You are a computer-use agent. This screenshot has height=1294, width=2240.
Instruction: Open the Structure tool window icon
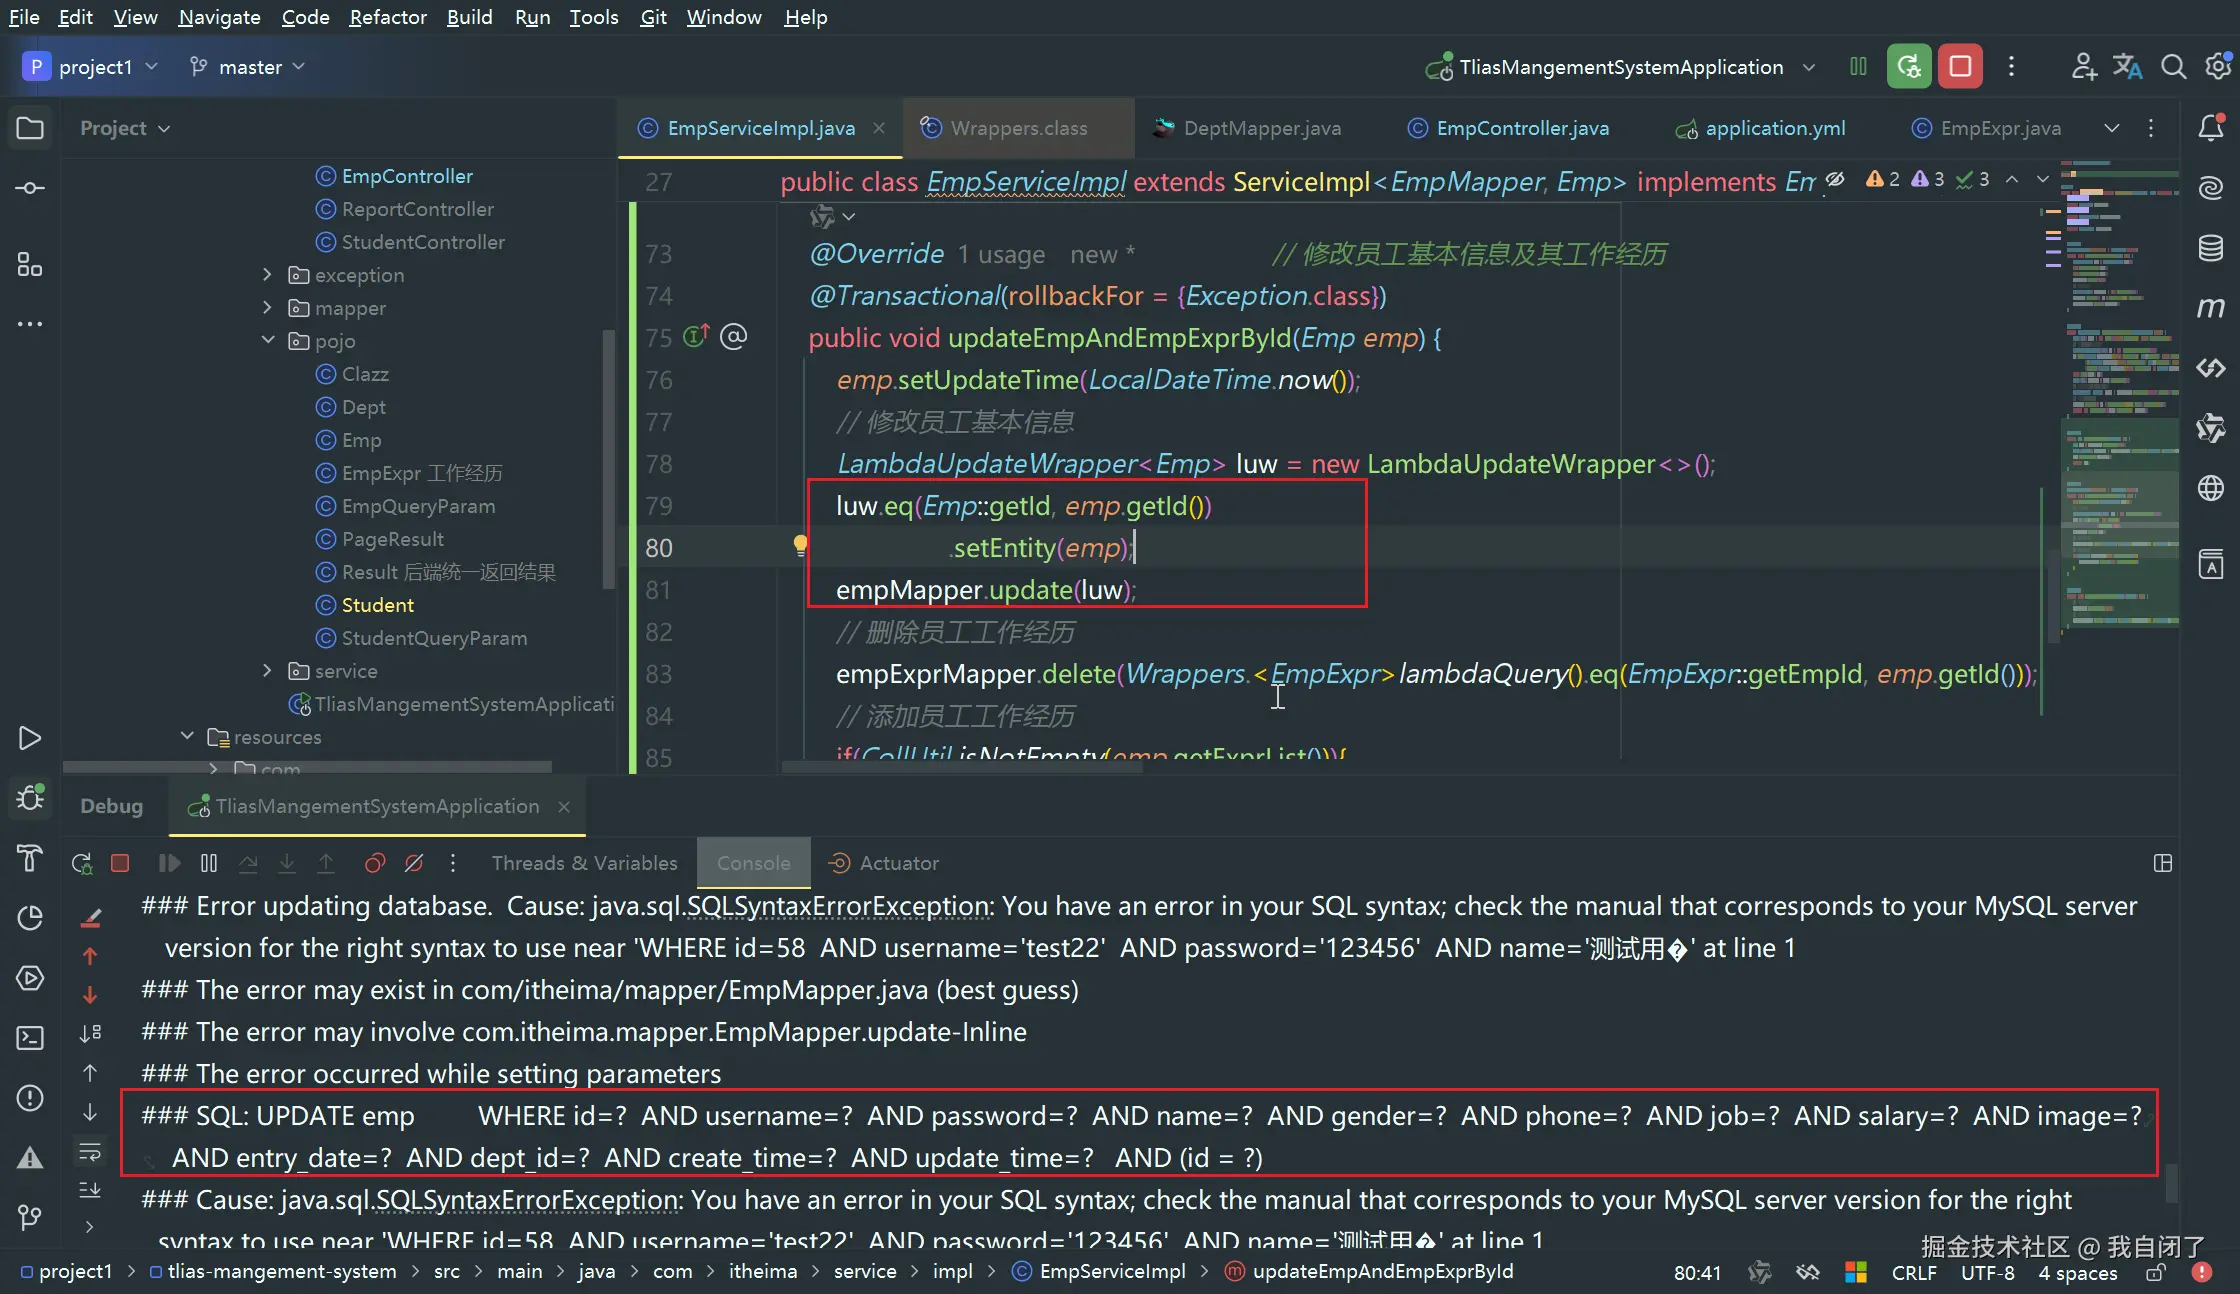(30, 264)
